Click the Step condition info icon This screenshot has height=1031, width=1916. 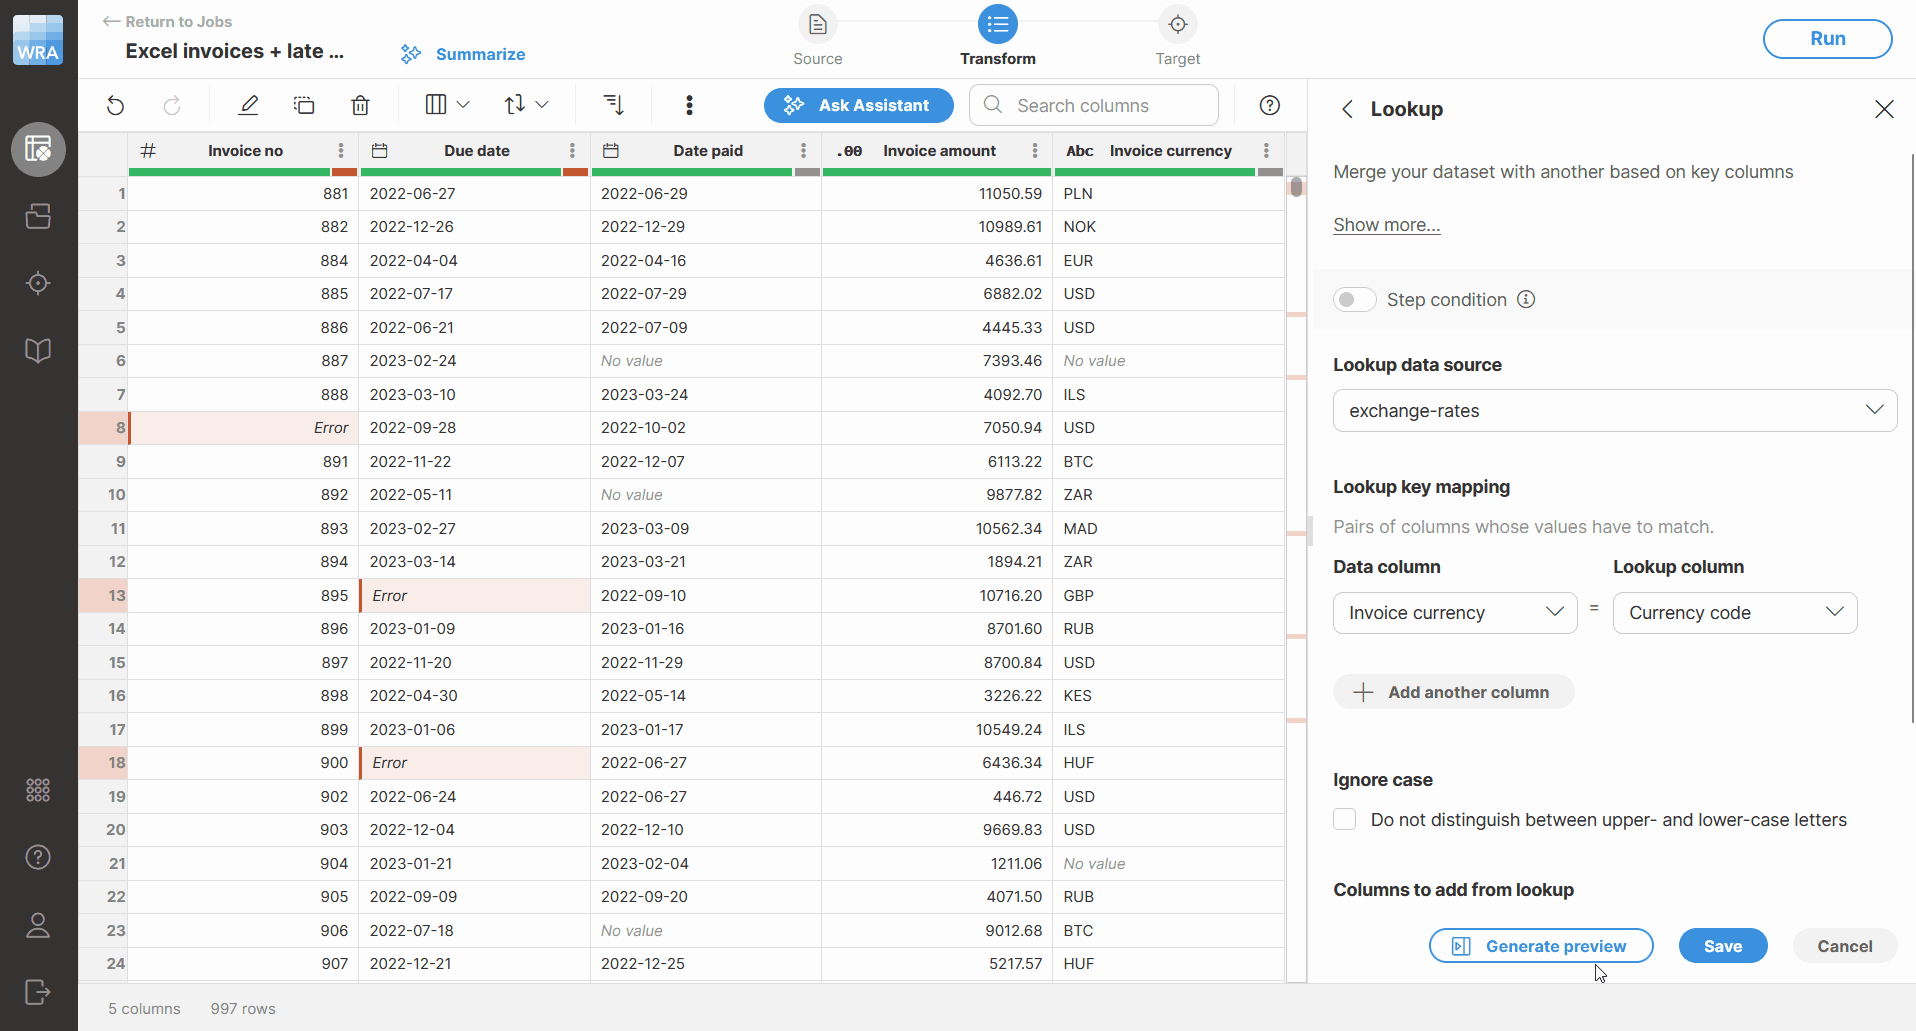1526,299
